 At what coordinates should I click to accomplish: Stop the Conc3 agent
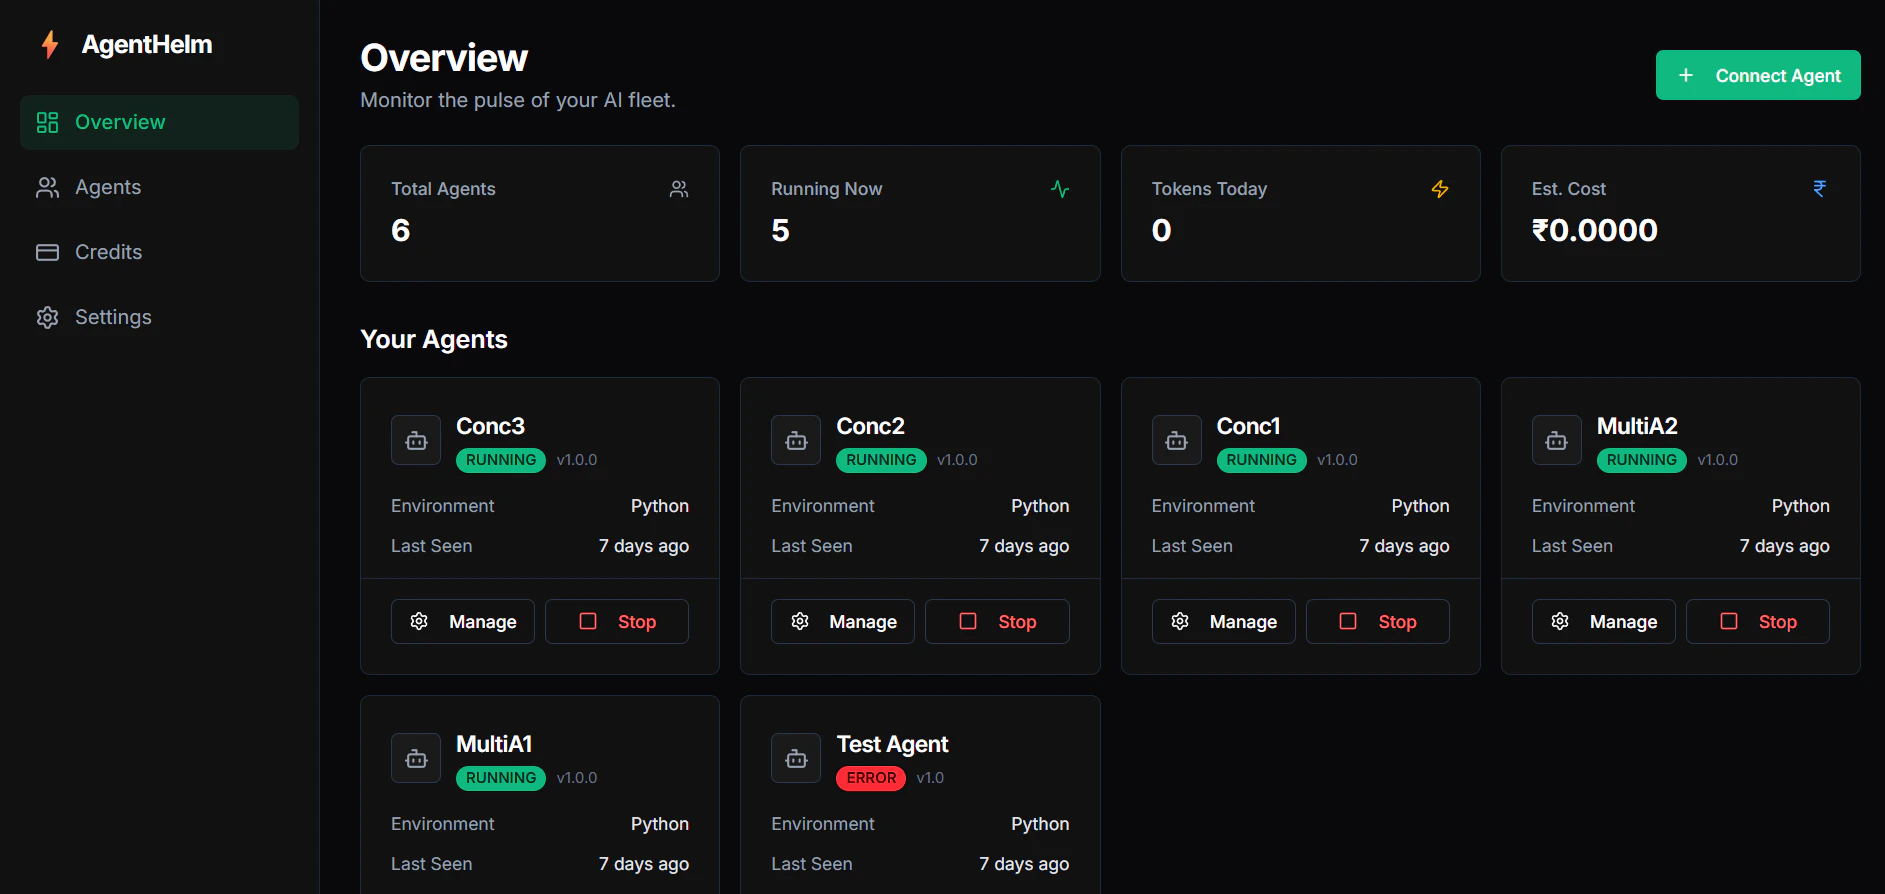coord(617,621)
